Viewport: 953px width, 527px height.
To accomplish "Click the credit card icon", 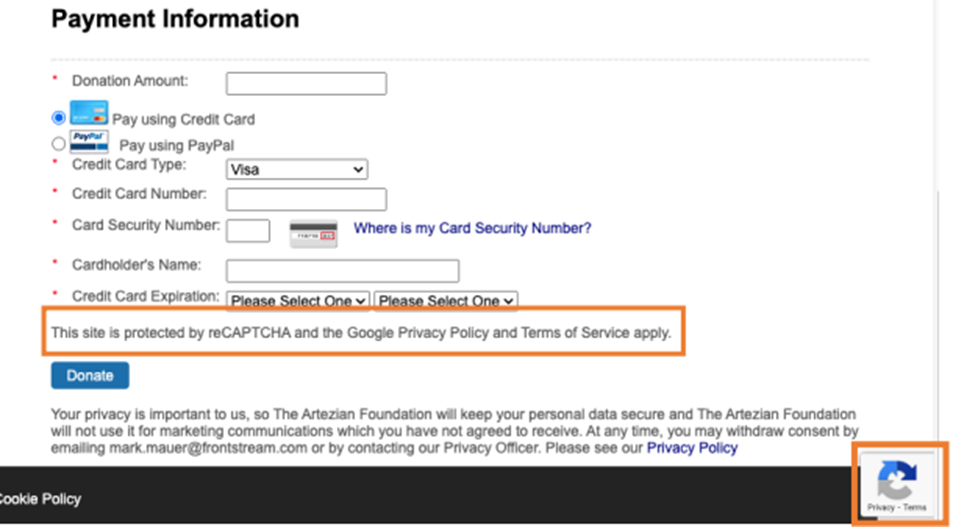I will click(89, 113).
